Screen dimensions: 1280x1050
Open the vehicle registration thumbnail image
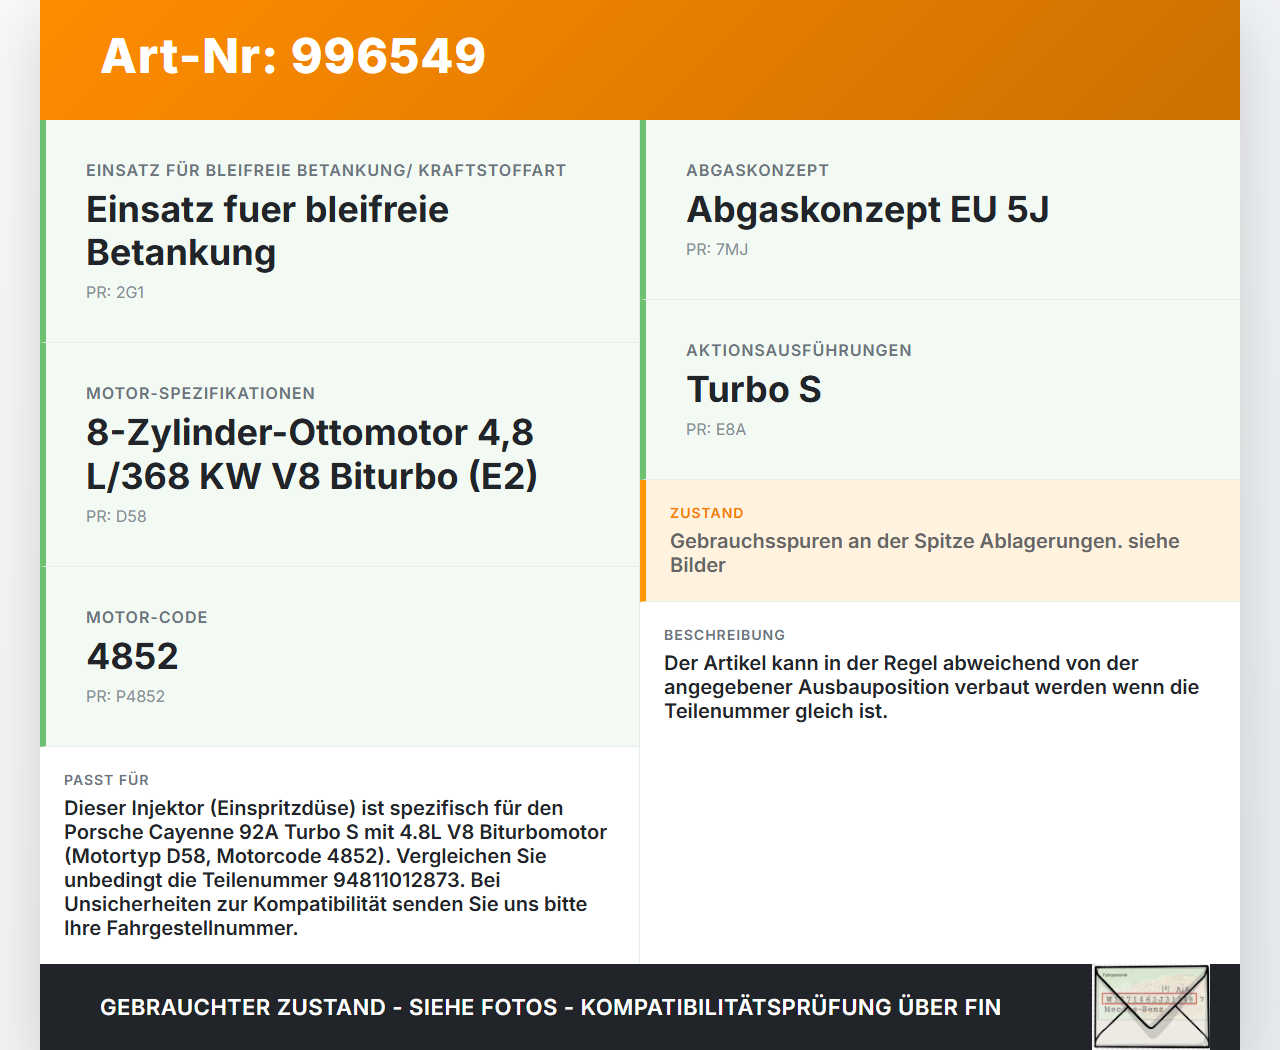tap(1152, 1007)
